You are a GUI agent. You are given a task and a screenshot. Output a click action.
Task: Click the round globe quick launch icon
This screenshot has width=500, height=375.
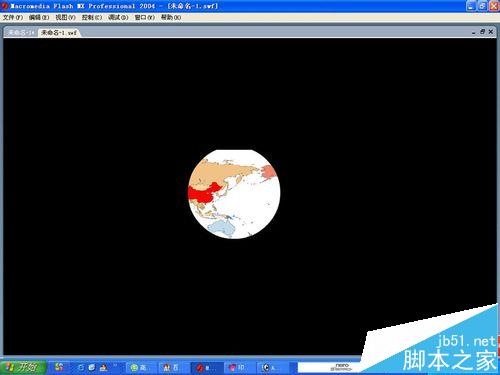click(x=92, y=368)
